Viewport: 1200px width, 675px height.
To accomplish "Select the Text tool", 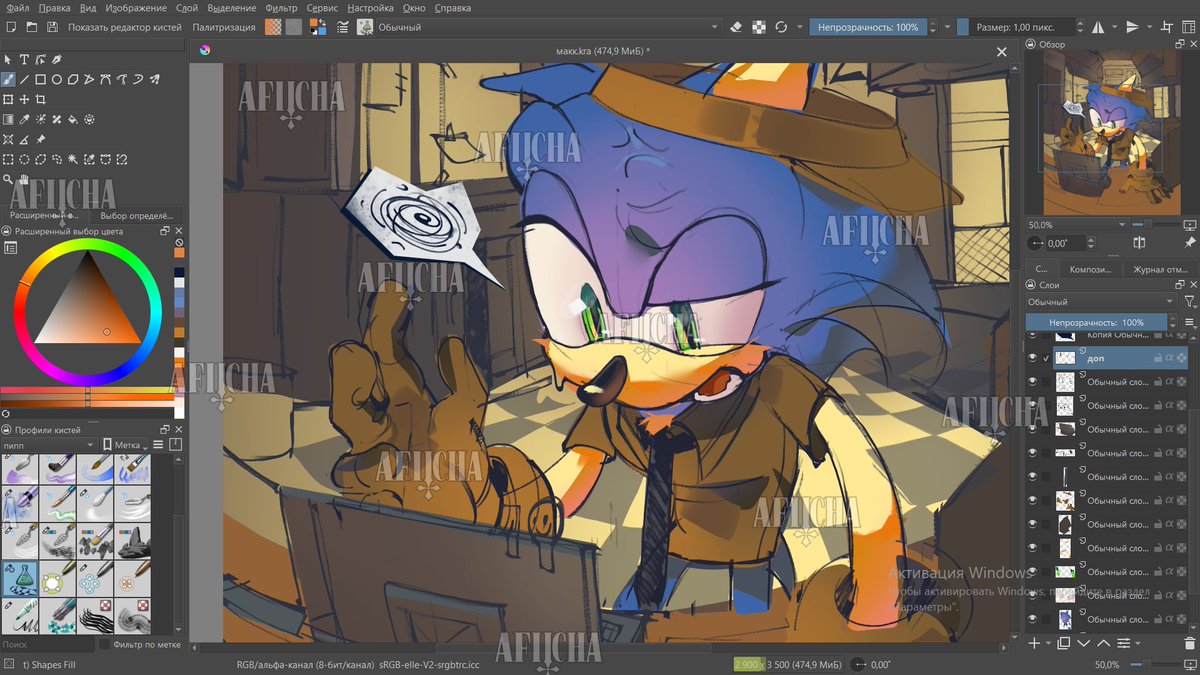I will (x=24, y=60).
